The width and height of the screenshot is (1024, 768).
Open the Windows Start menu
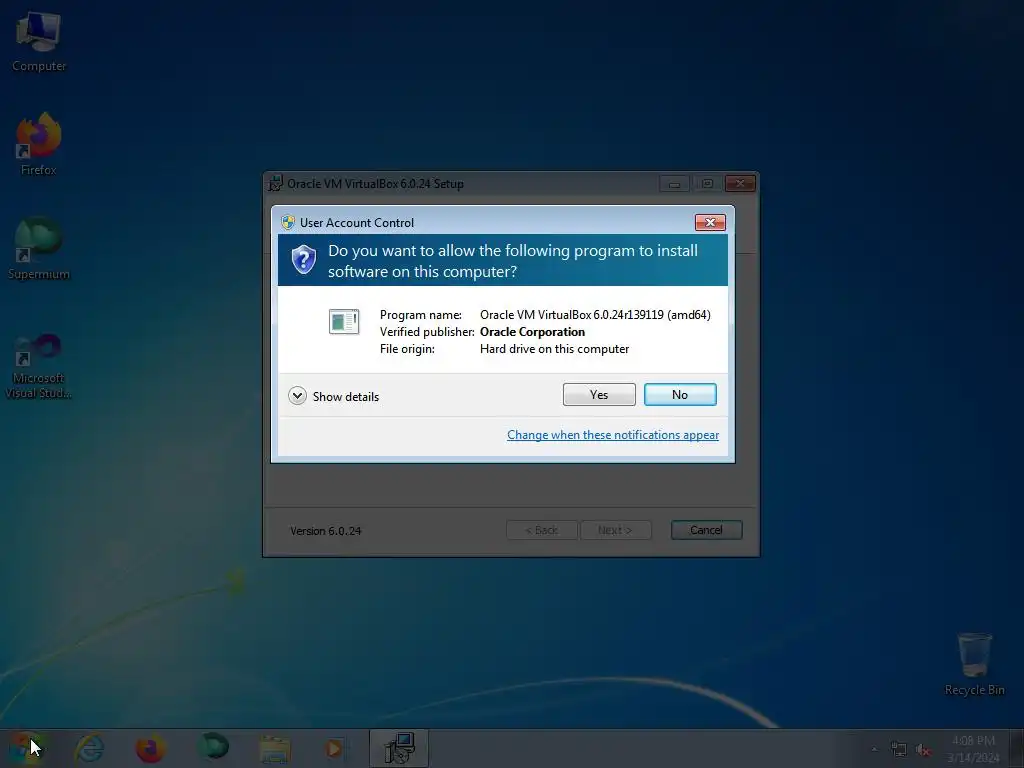point(25,748)
